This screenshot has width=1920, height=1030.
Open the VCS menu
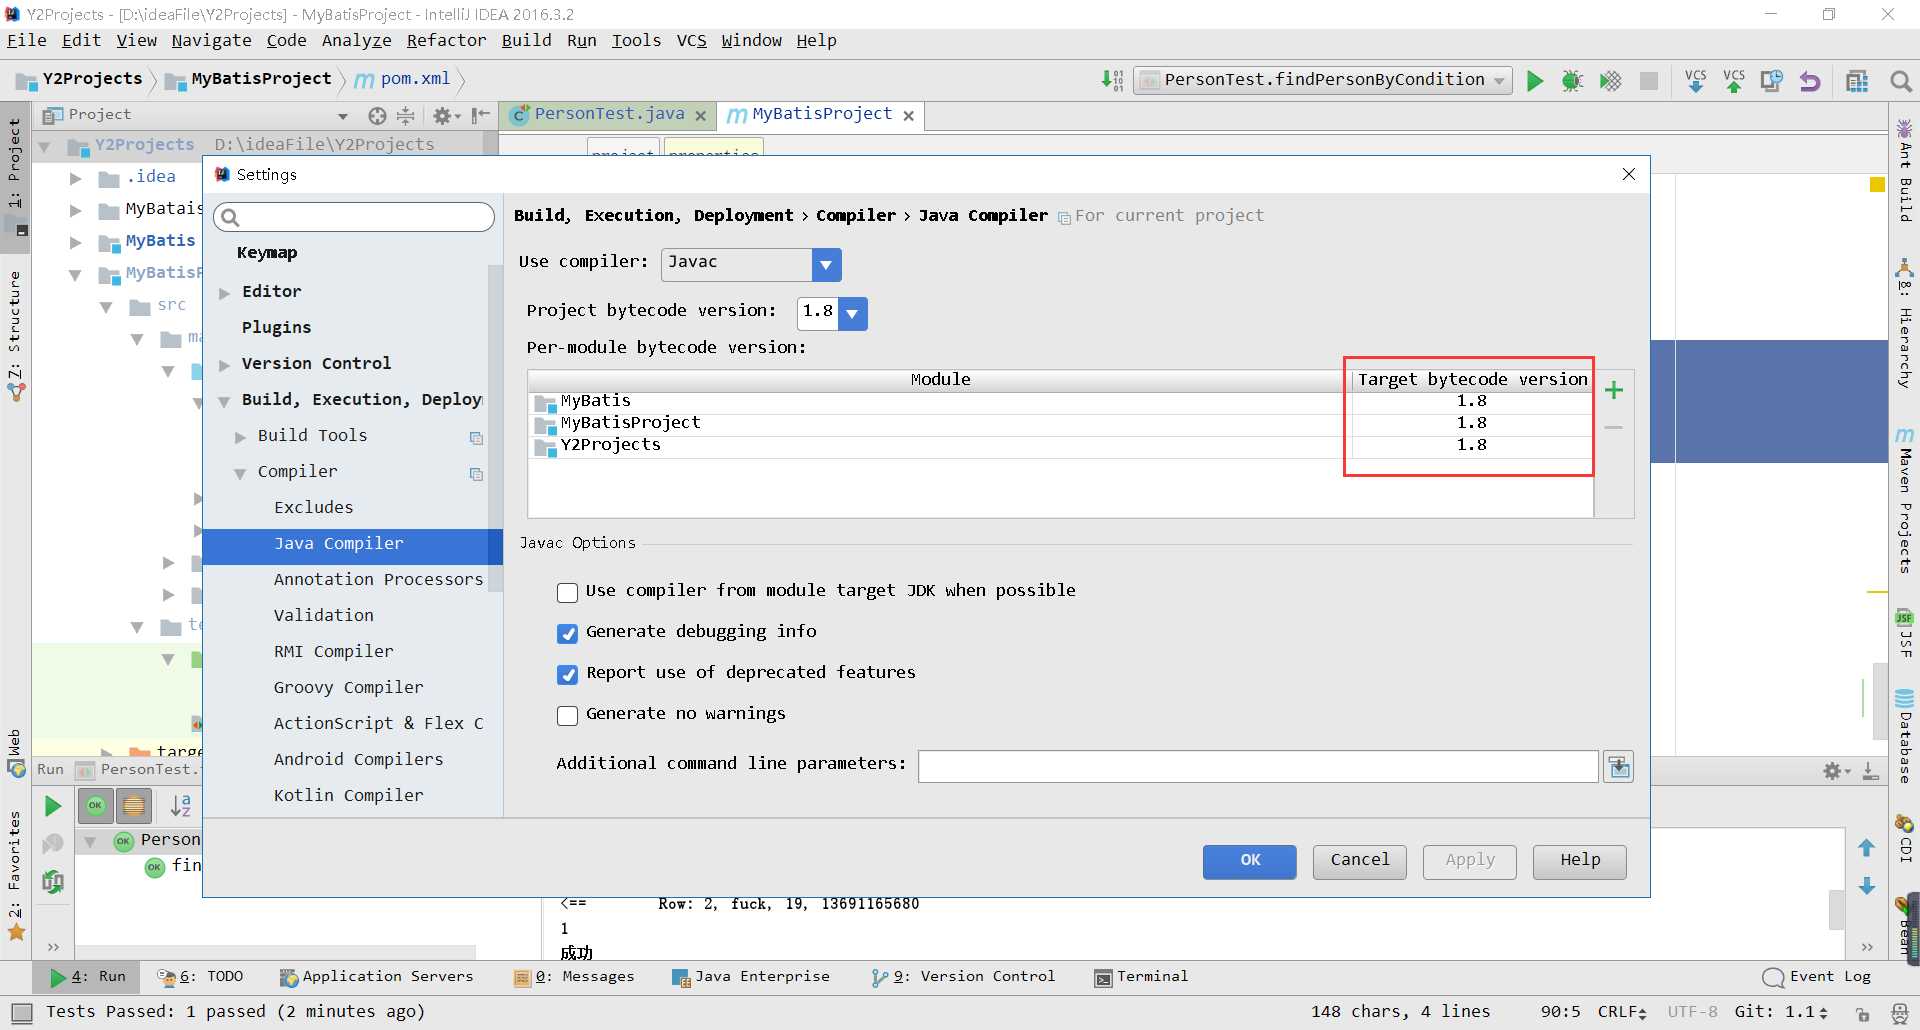tap(691, 40)
